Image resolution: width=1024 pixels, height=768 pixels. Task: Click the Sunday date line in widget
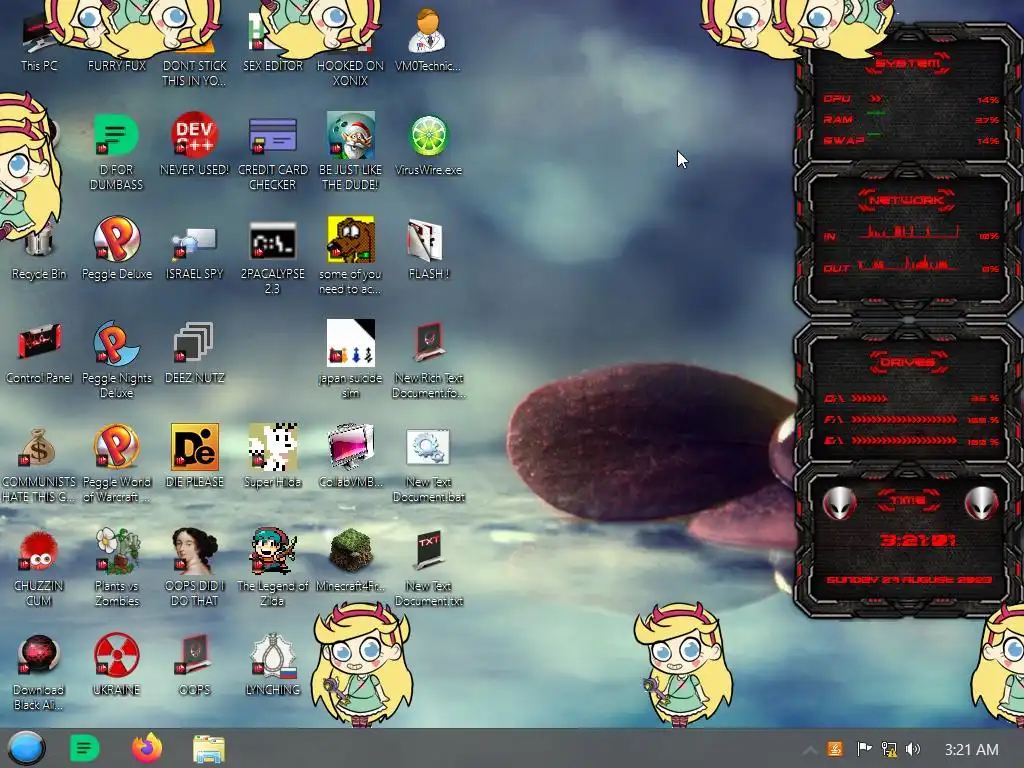909,580
